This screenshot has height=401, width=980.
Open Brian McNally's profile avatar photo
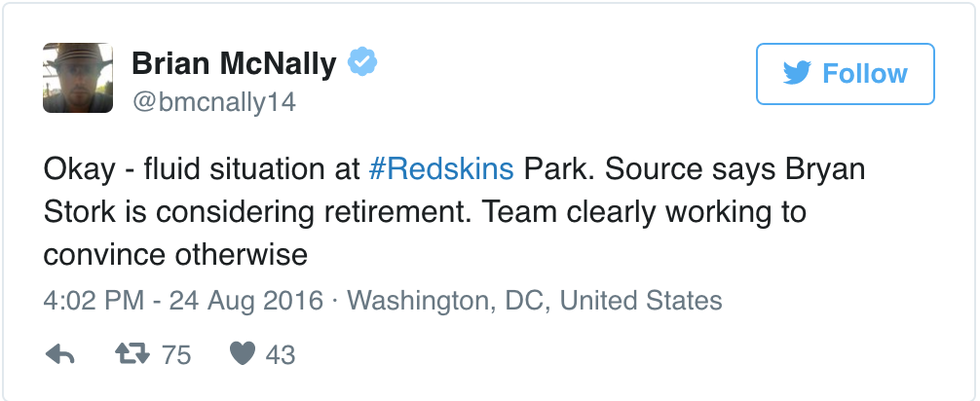(76, 78)
